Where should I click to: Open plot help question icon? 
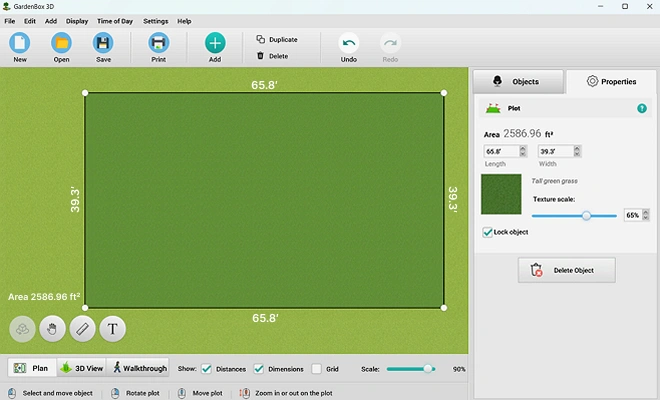(641, 109)
